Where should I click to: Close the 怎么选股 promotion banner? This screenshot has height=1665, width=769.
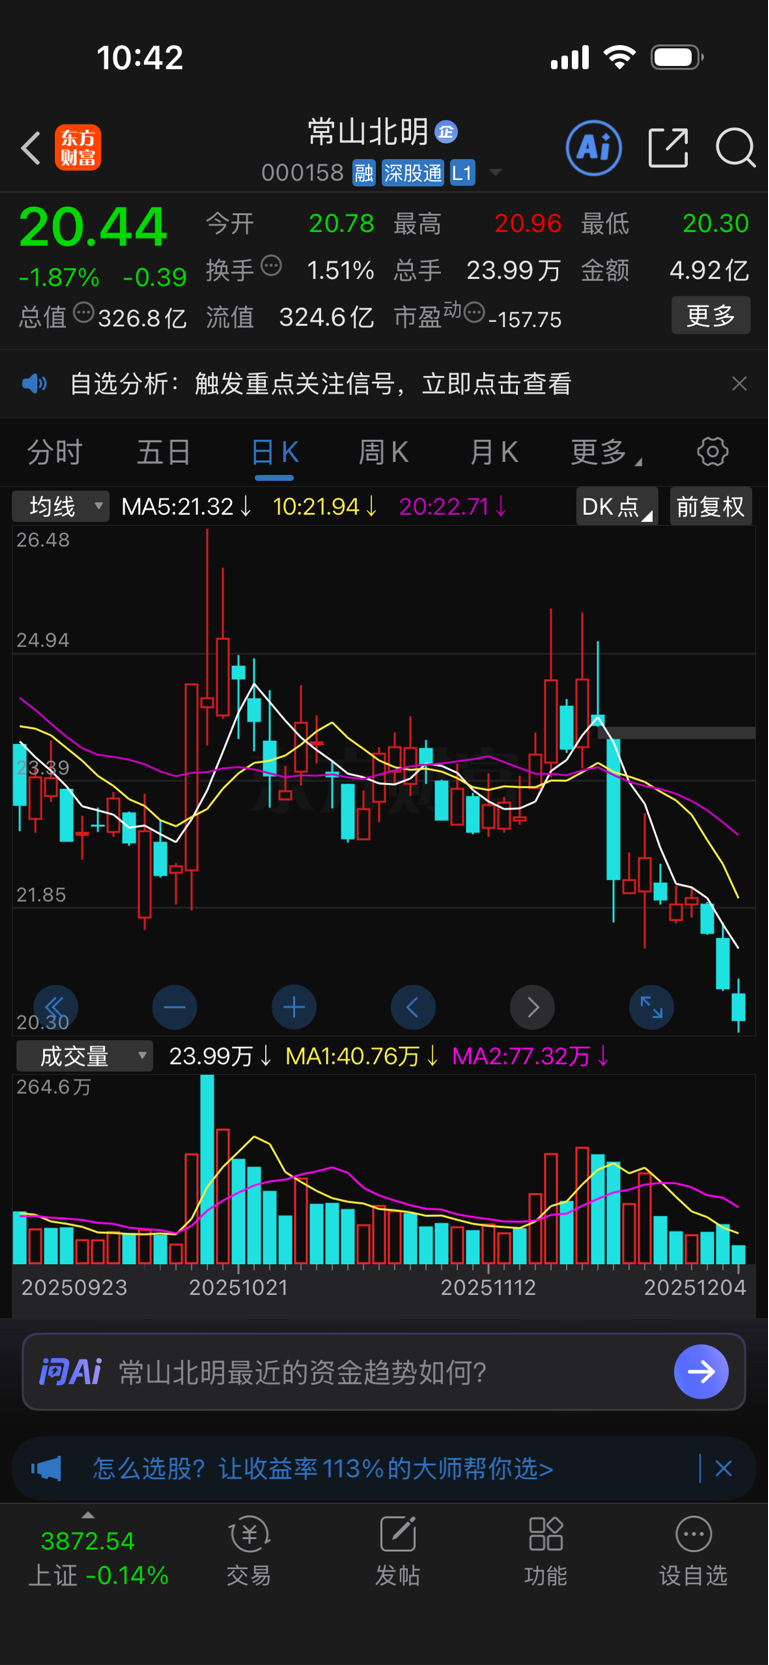click(x=724, y=1469)
